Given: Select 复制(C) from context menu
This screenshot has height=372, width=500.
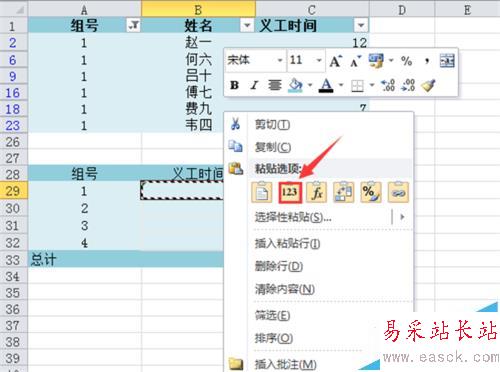Looking at the screenshot, I should (x=273, y=147).
